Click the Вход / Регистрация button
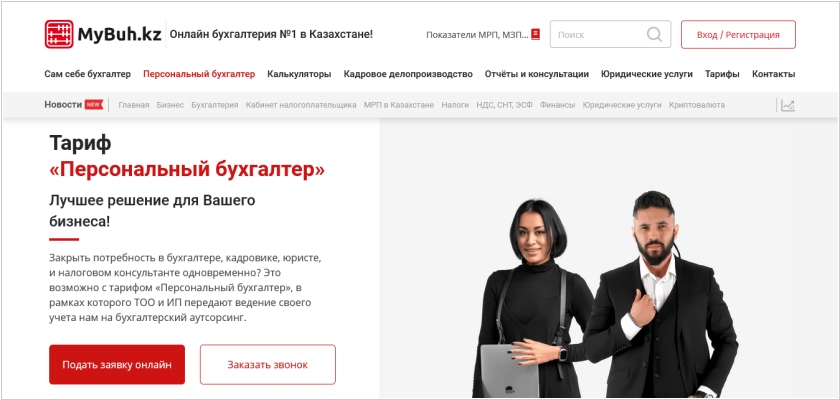 [738, 35]
